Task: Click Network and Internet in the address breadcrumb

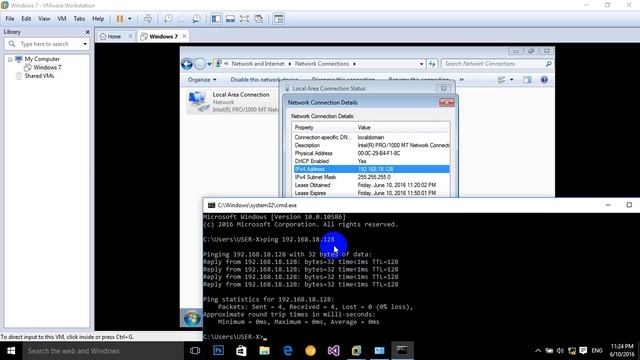Action: pyautogui.click(x=258, y=64)
